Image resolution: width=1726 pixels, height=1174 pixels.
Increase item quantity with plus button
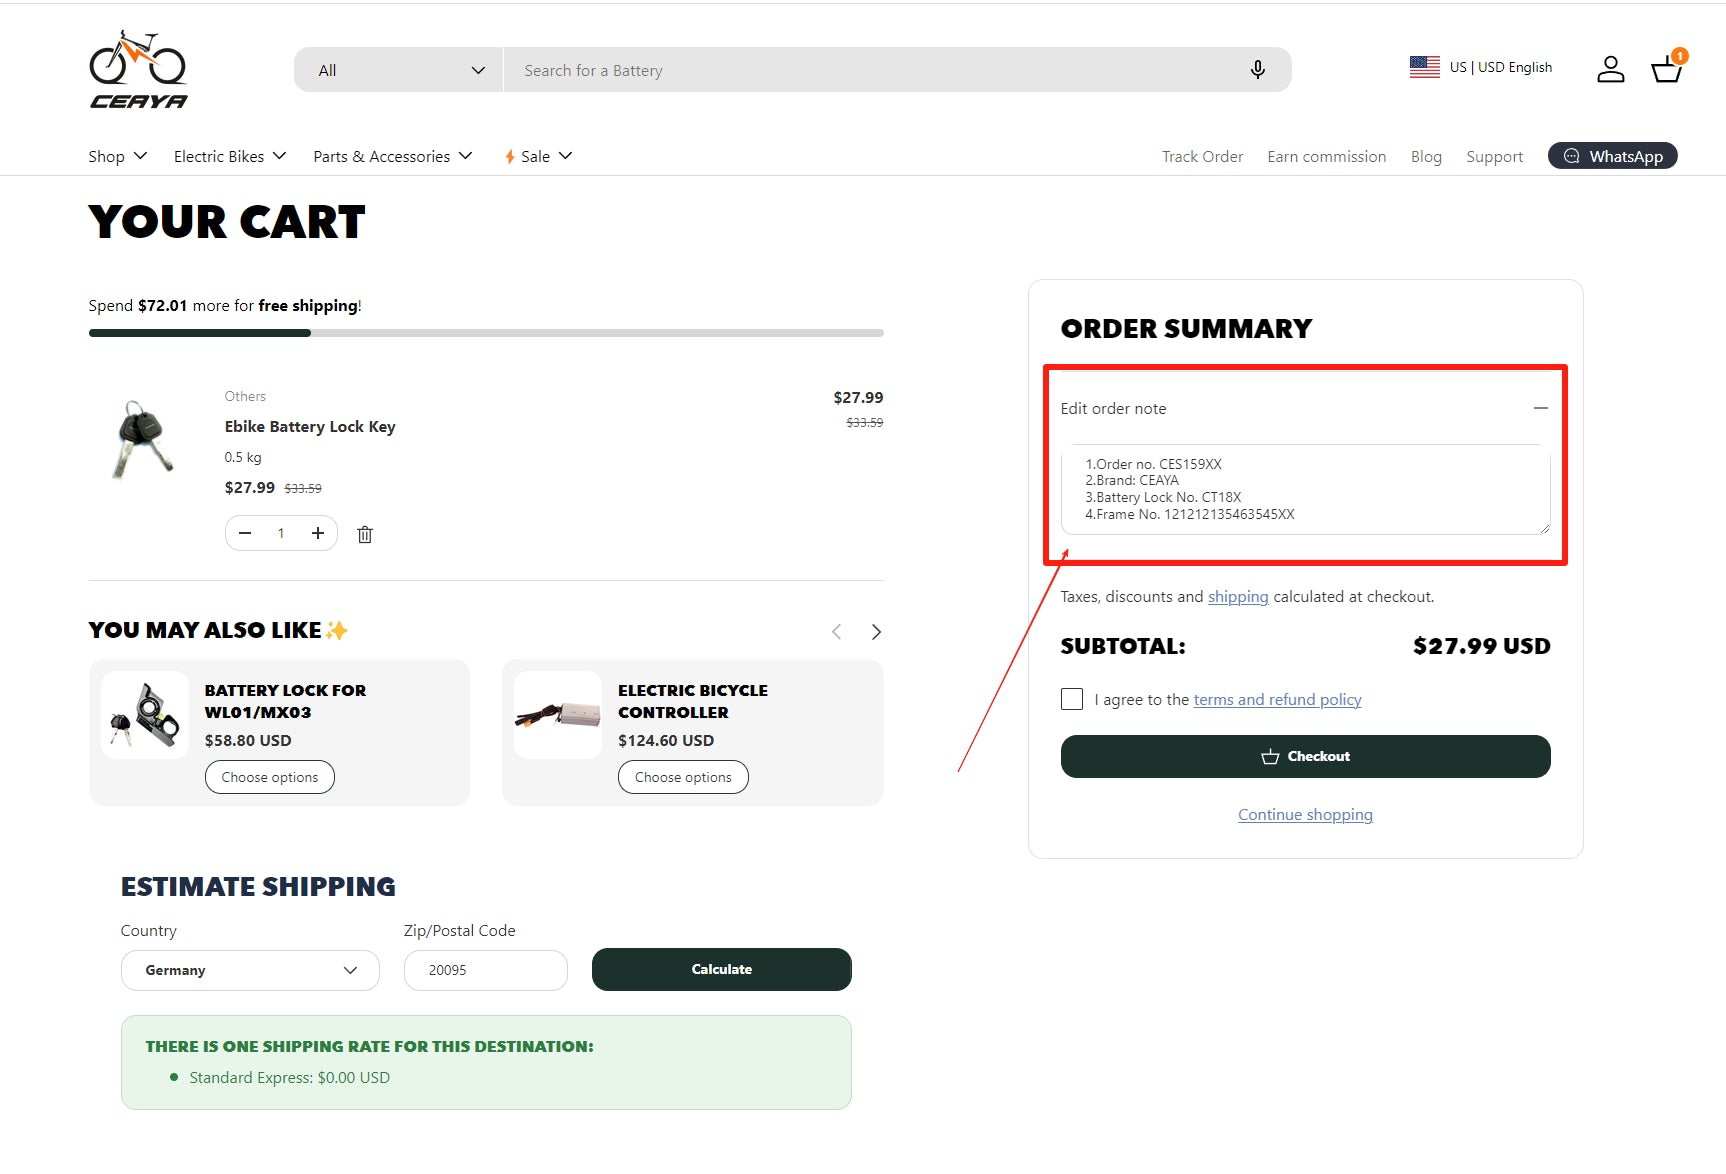[x=318, y=533]
